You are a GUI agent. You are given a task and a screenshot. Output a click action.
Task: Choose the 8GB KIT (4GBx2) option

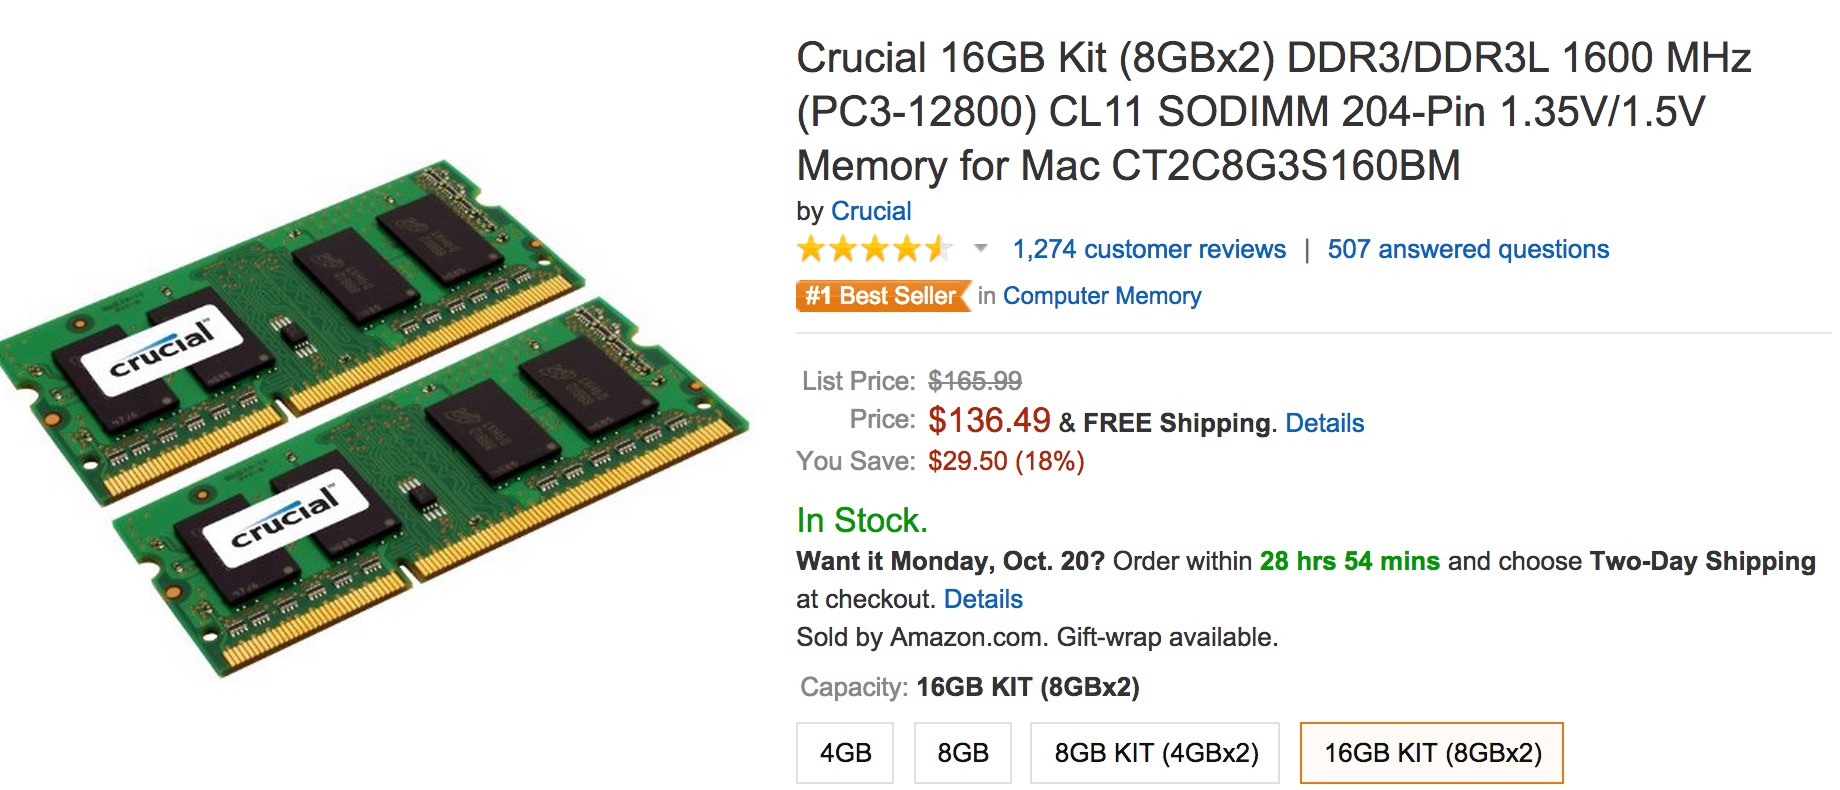(1155, 753)
